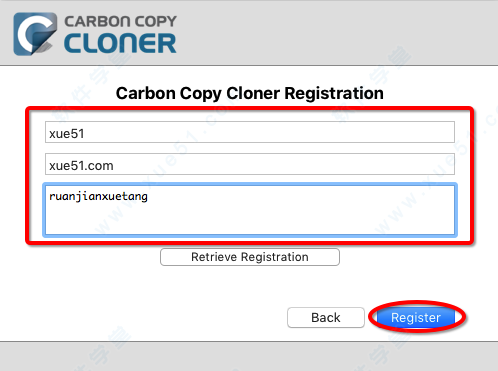Click the Register button
498x371 pixels.
click(416, 317)
